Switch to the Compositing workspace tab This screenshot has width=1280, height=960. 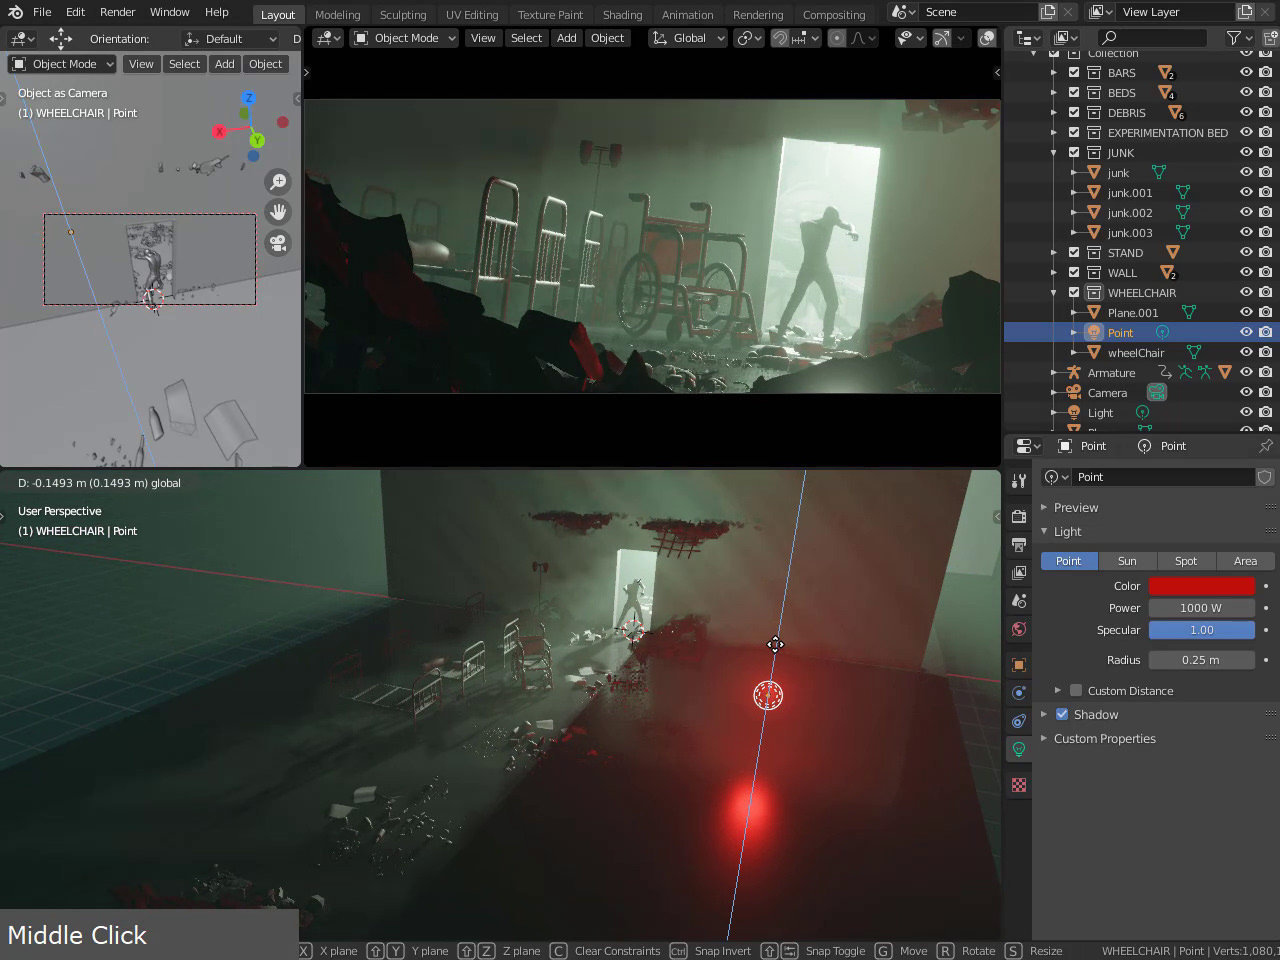834,15
